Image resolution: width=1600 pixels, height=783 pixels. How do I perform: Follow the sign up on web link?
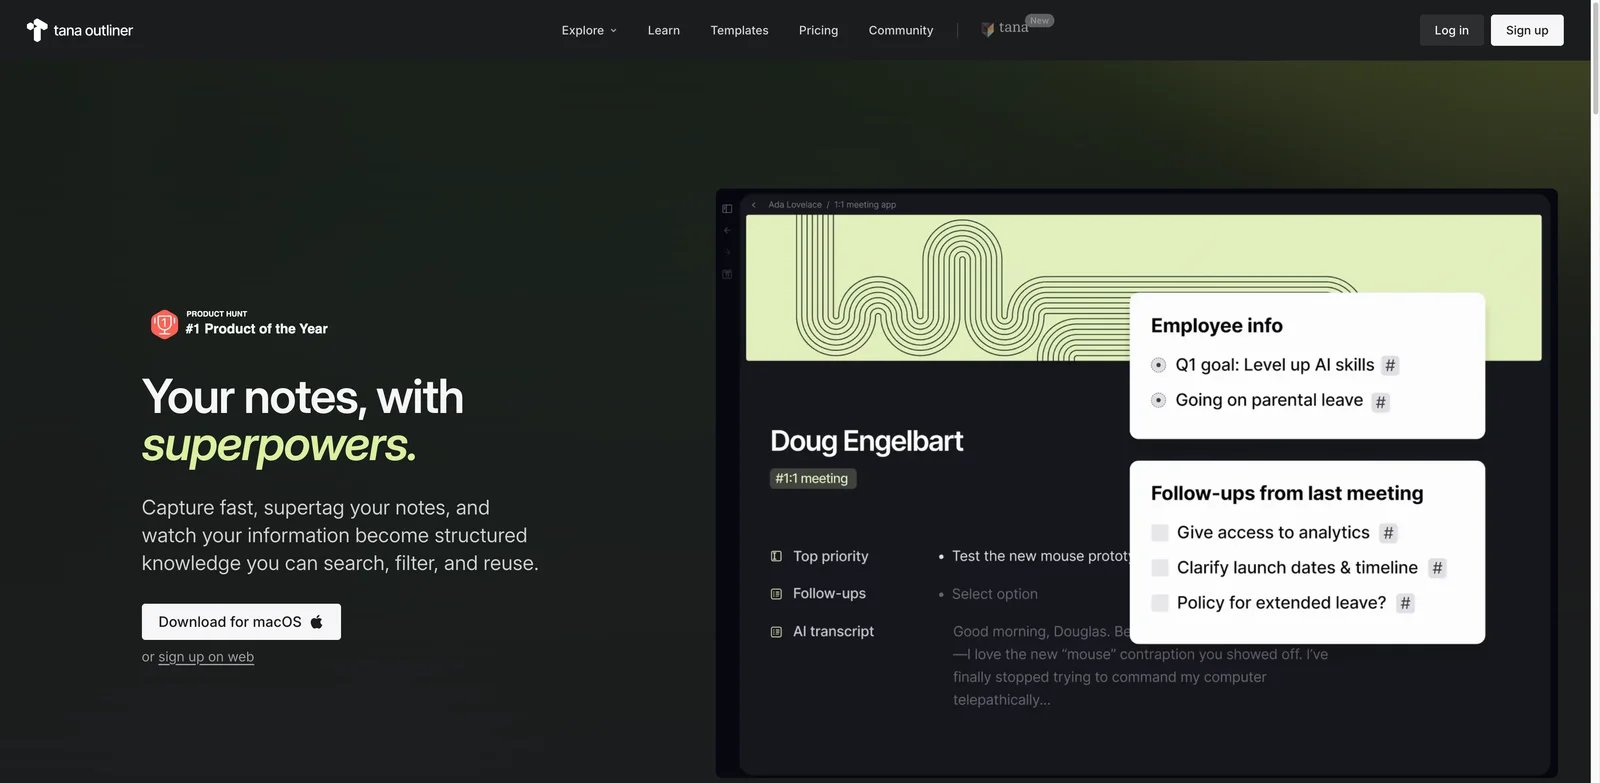(206, 657)
